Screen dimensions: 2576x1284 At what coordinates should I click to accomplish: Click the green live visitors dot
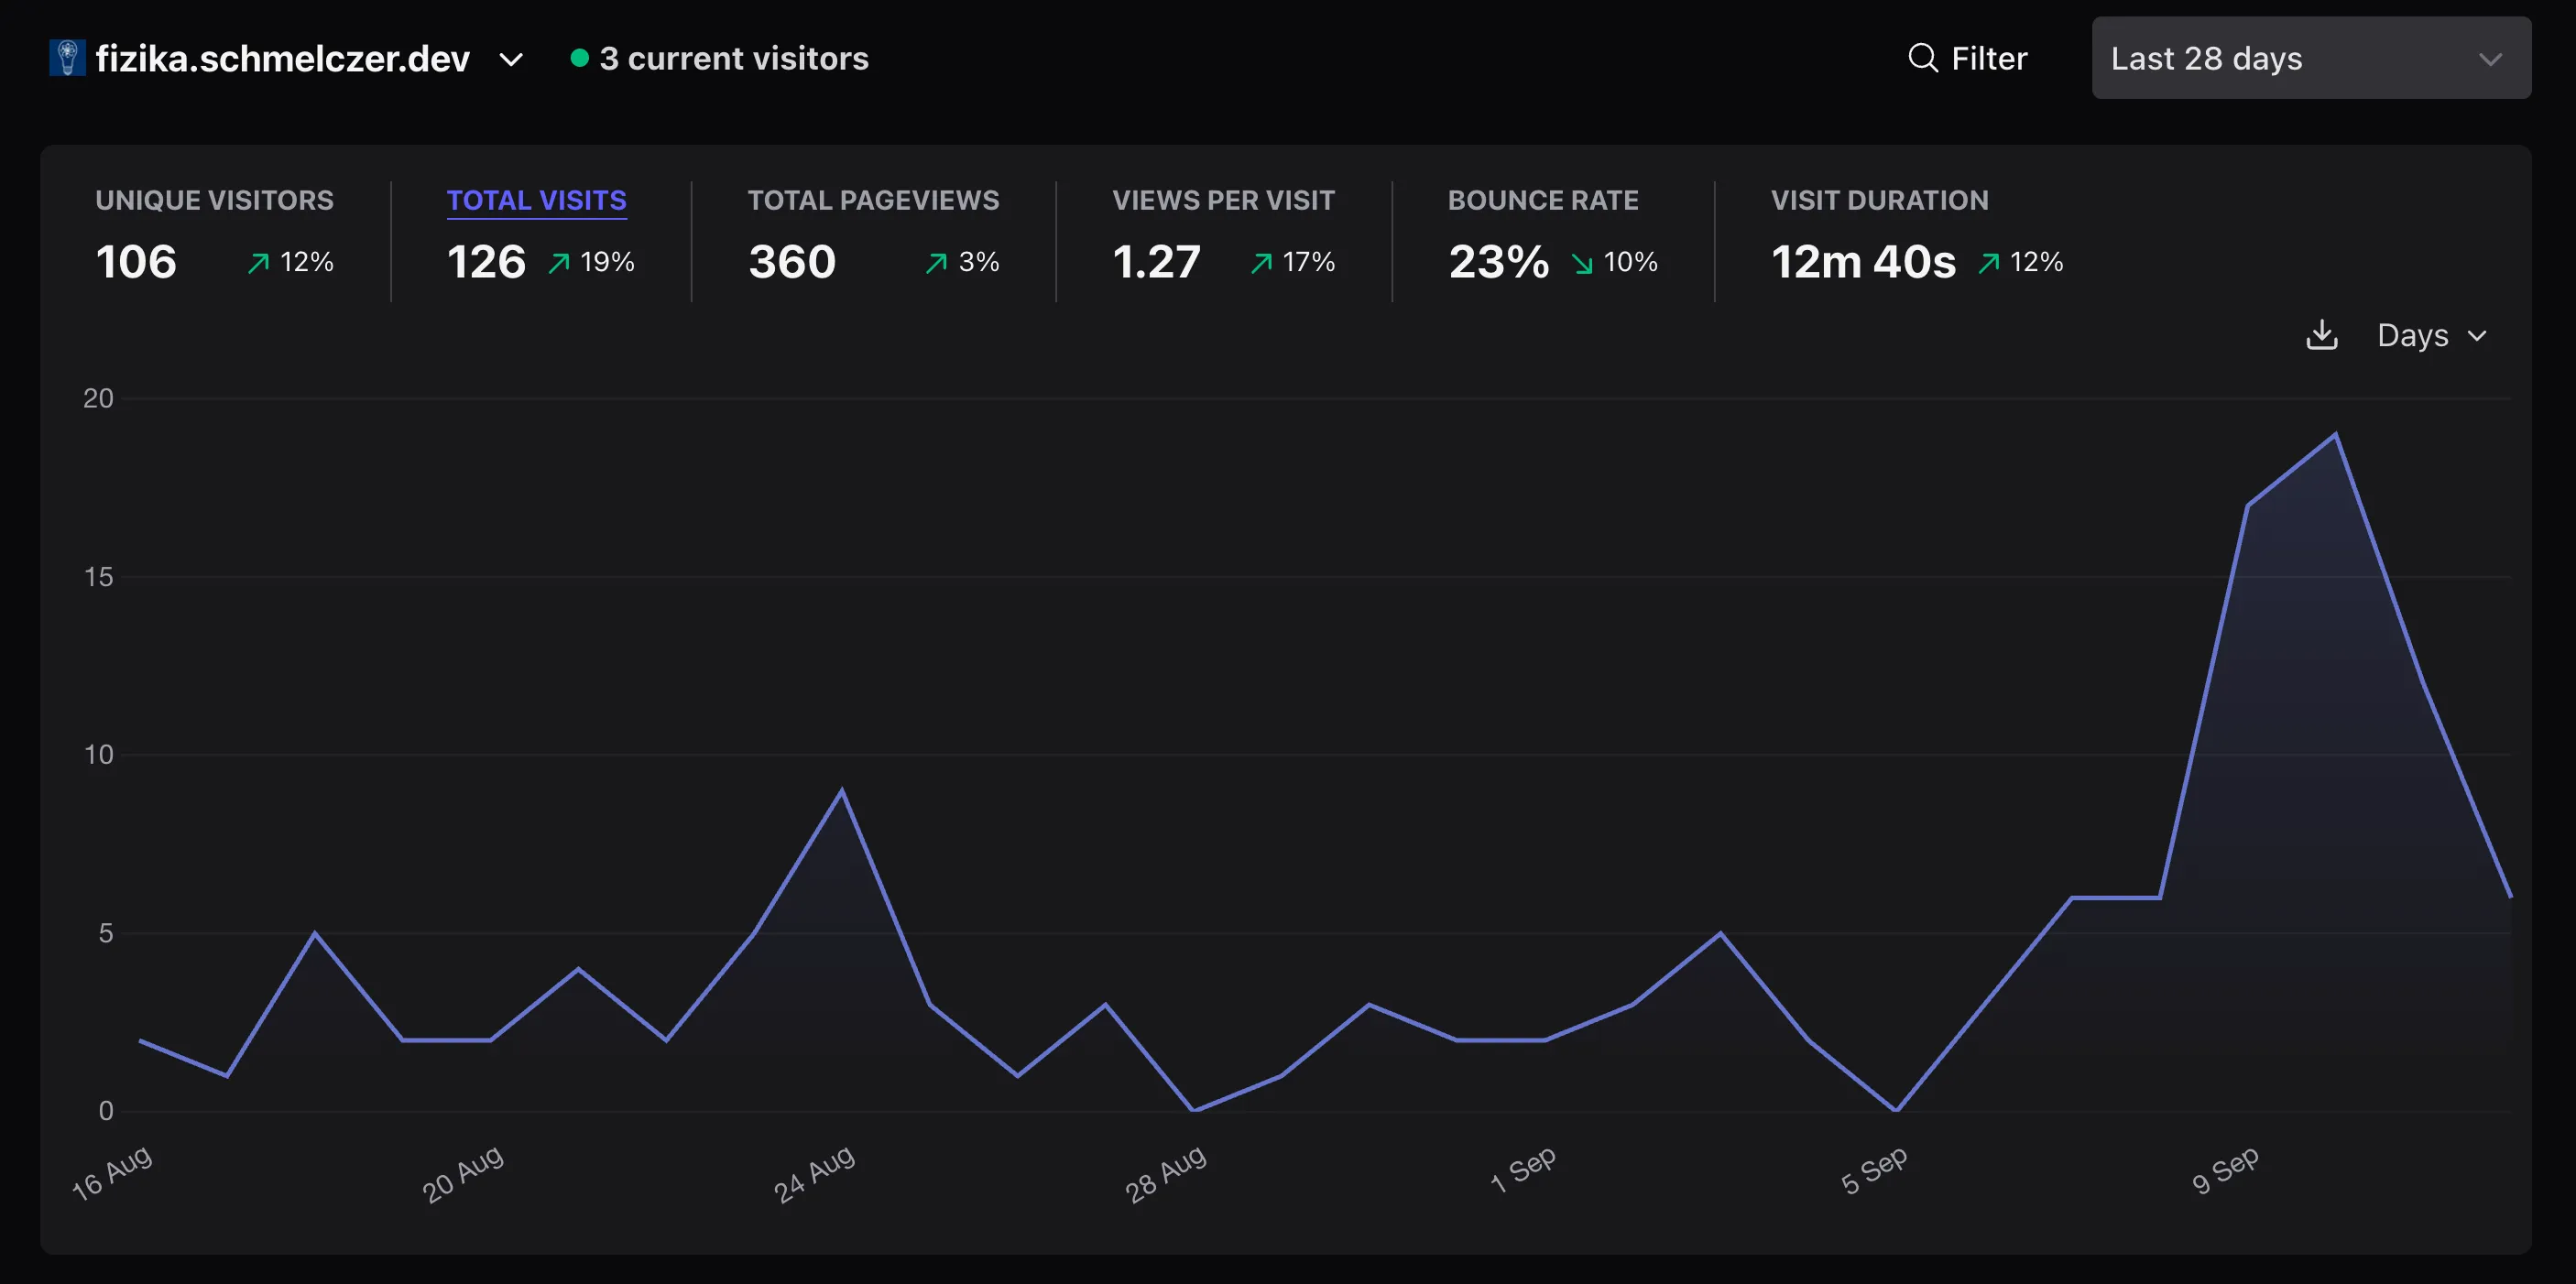[579, 58]
